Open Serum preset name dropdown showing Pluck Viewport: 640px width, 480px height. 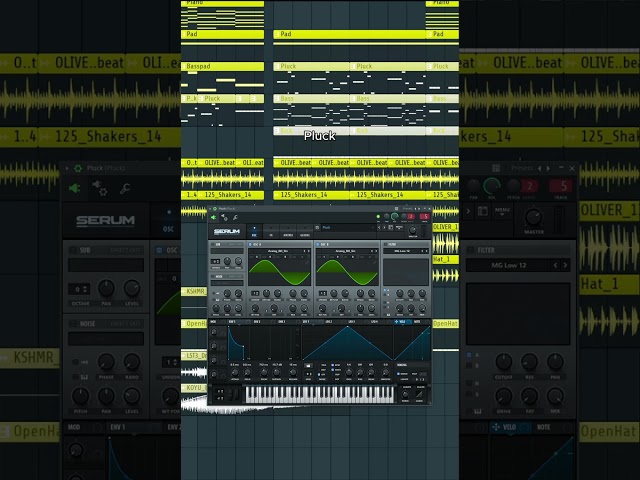(x=348, y=227)
